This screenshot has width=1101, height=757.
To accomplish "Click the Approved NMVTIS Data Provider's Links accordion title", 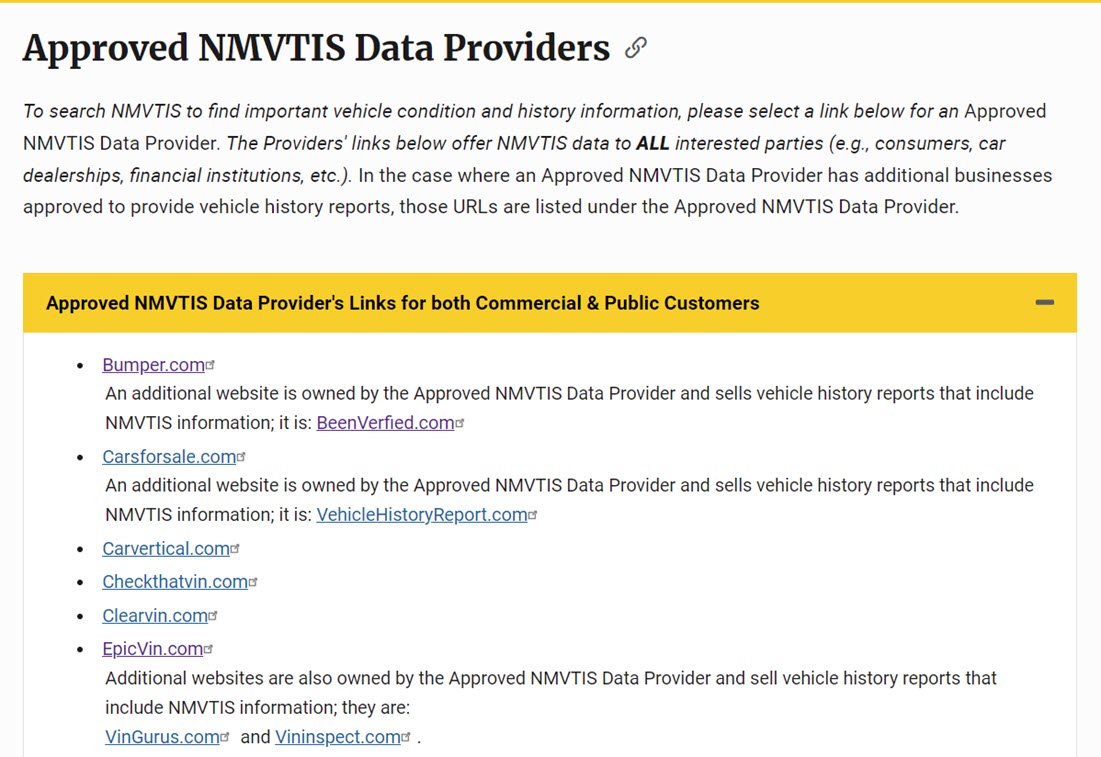I will [402, 303].
